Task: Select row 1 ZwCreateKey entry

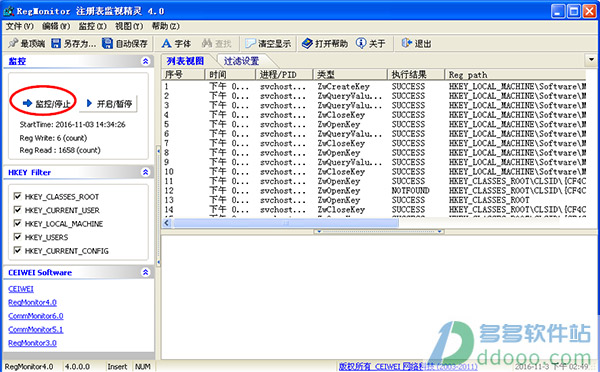Action: pyautogui.click(x=374, y=86)
